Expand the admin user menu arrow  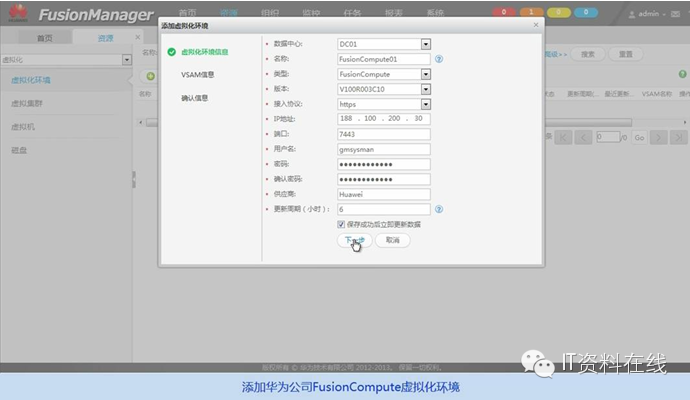pos(664,15)
